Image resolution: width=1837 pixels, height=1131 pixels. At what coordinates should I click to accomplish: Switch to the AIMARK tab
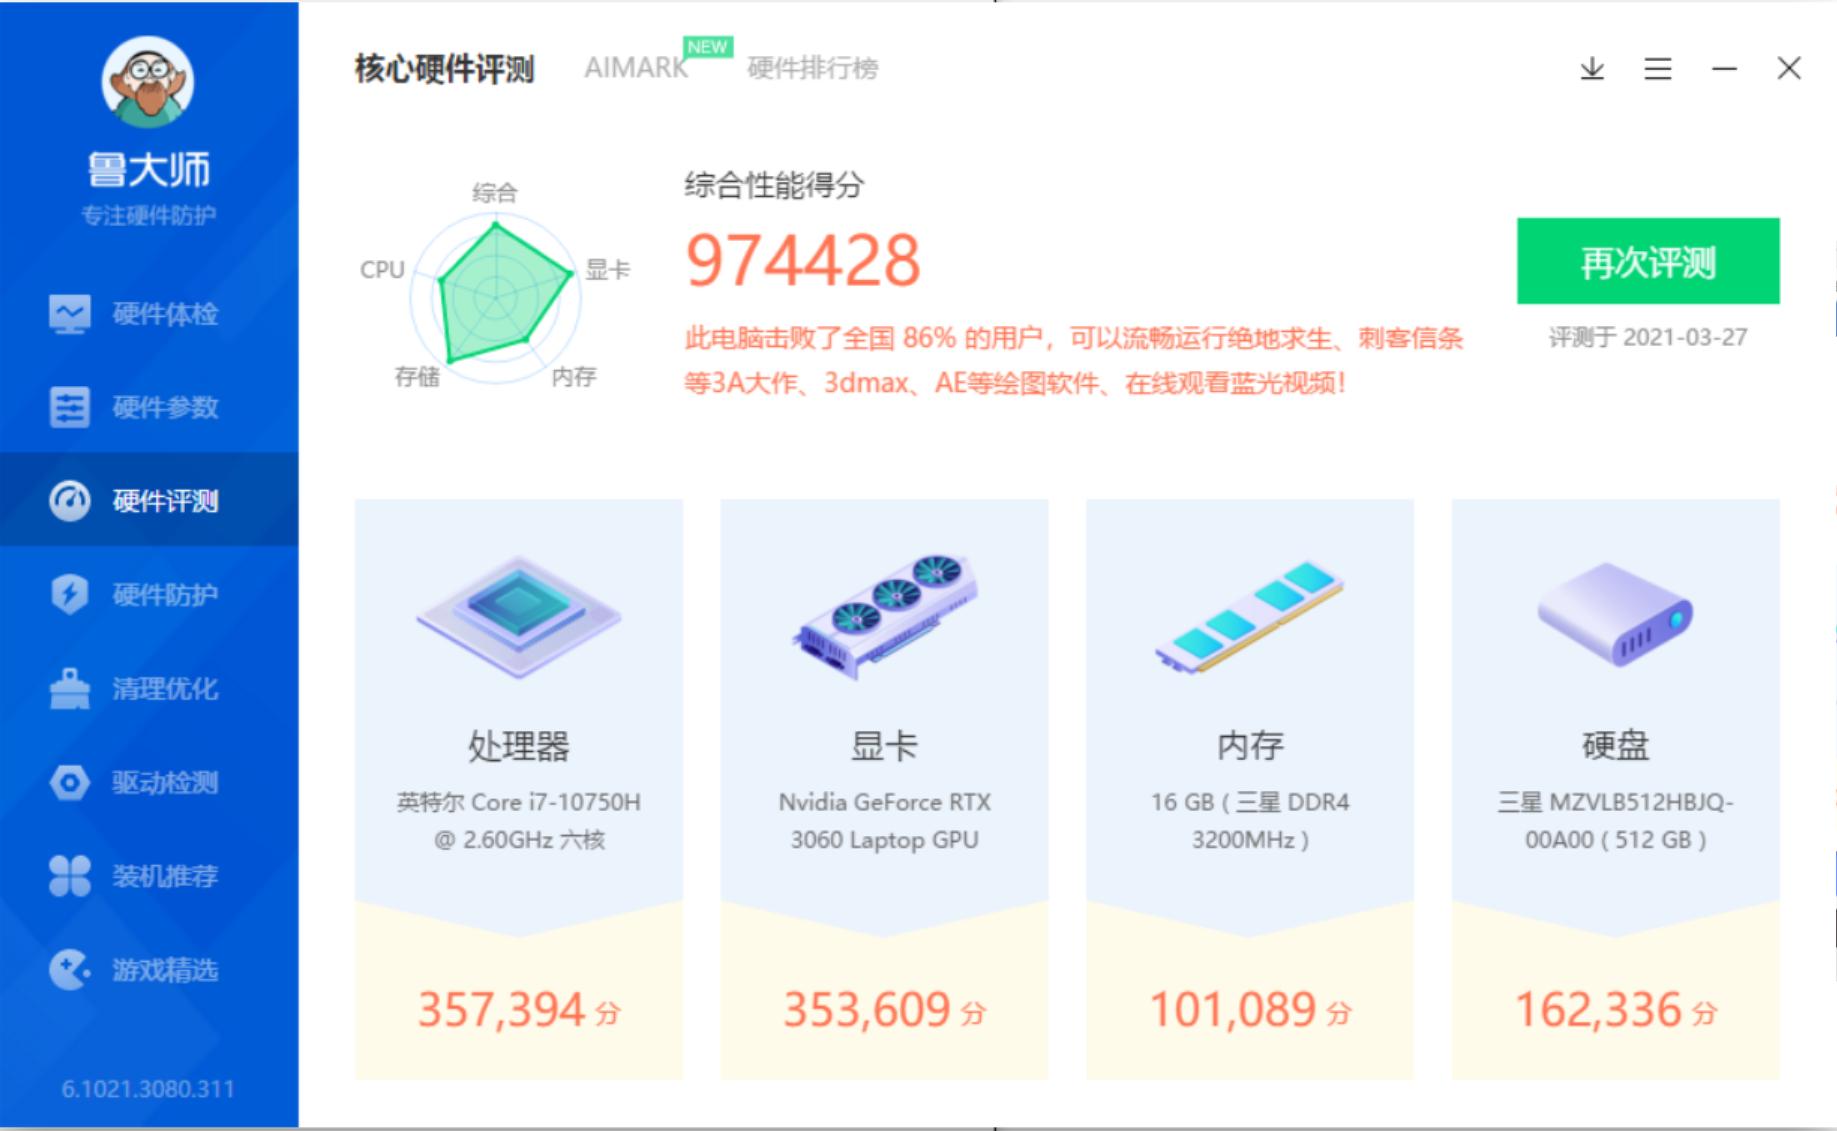(x=637, y=68)
